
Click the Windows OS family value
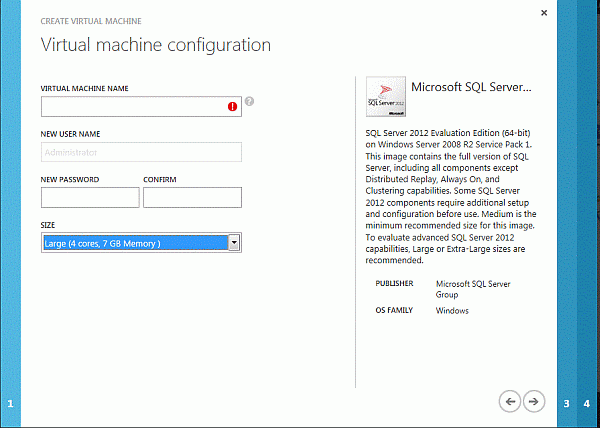(x=452, y=311)
